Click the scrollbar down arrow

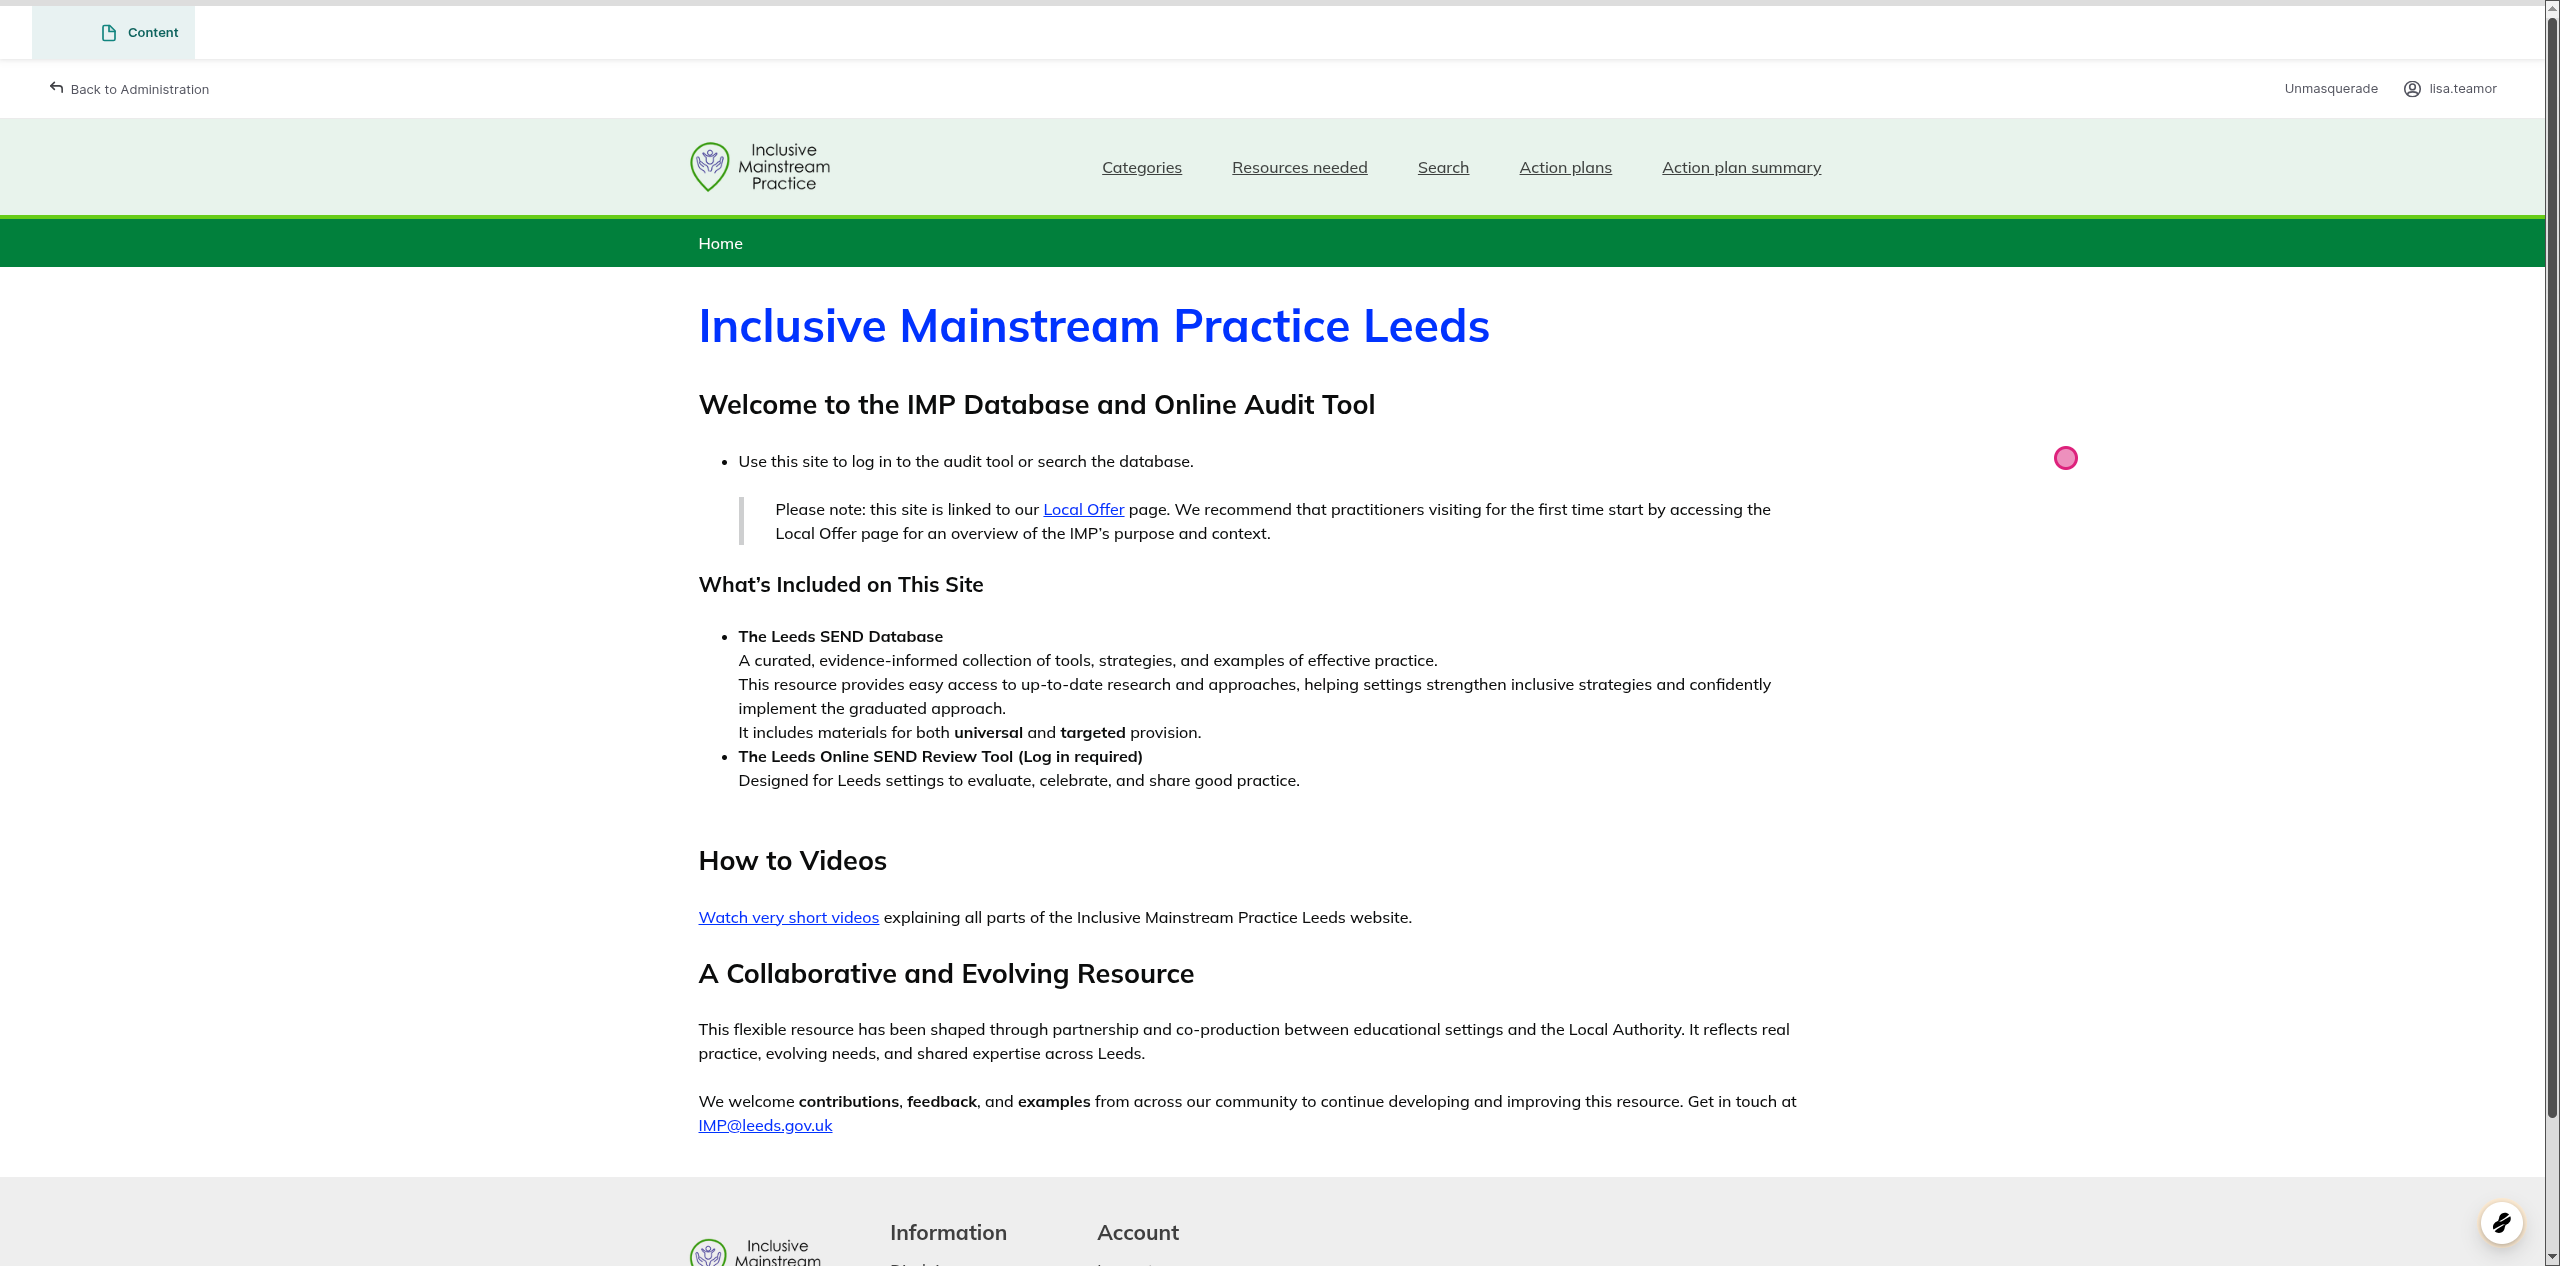tap(2552, 1258)
